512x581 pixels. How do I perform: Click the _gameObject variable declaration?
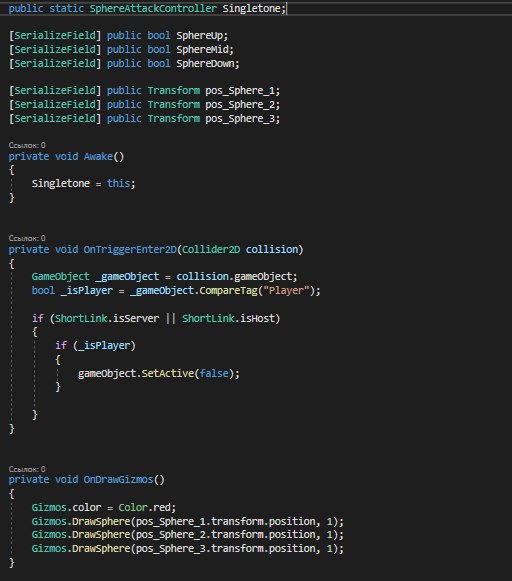tap(127, 276)
